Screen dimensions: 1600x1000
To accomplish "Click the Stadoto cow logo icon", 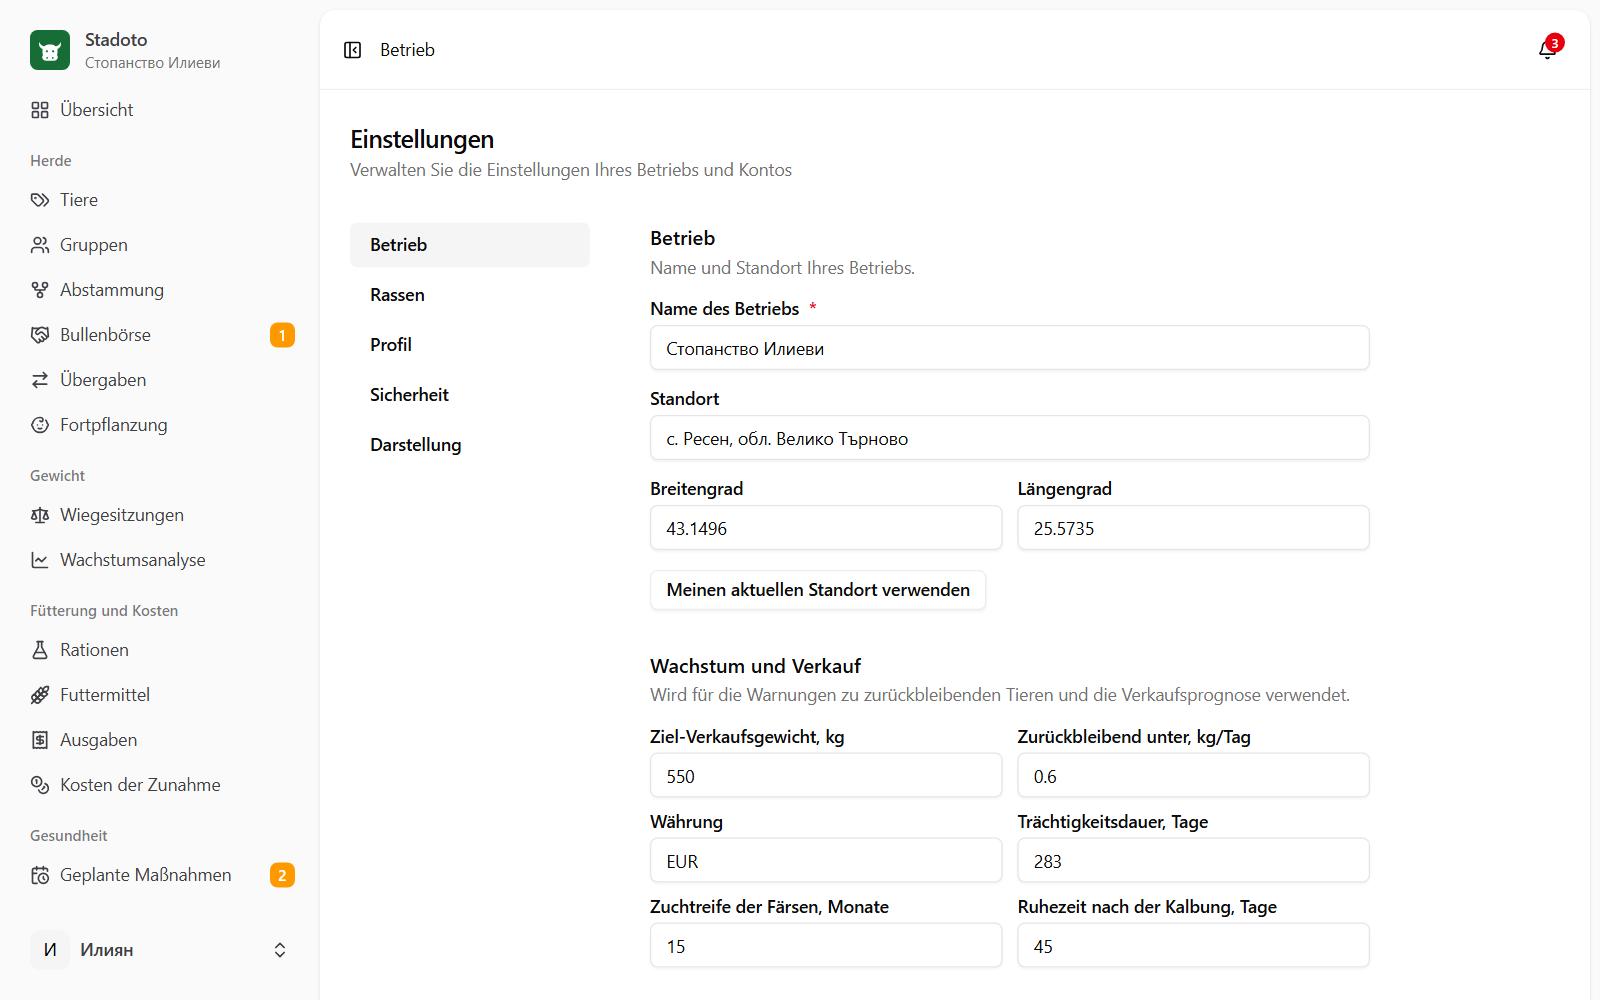I will [x=50, y=50].
